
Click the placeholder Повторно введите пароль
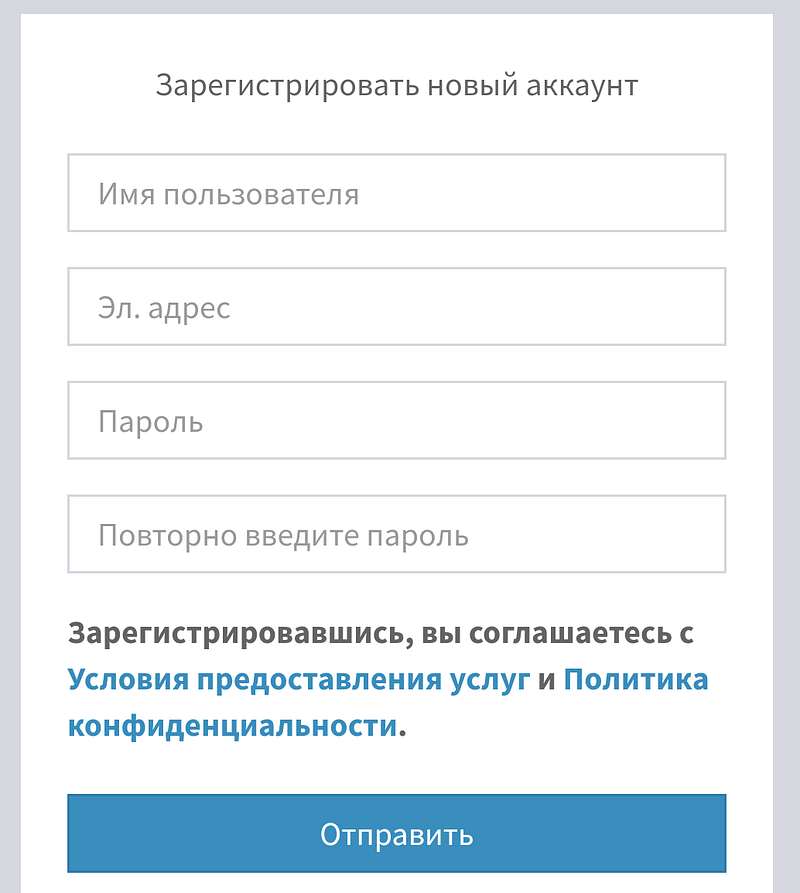283,536
